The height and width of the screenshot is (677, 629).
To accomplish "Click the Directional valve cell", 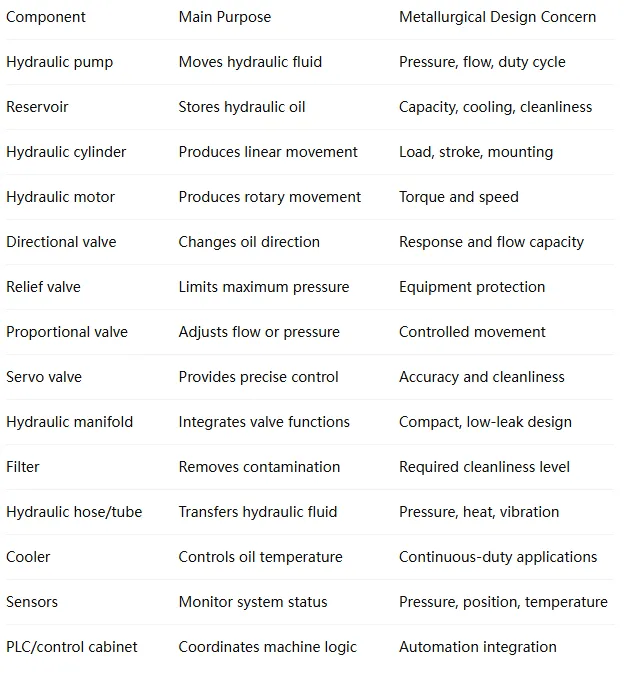I will [x=61, y=242].
